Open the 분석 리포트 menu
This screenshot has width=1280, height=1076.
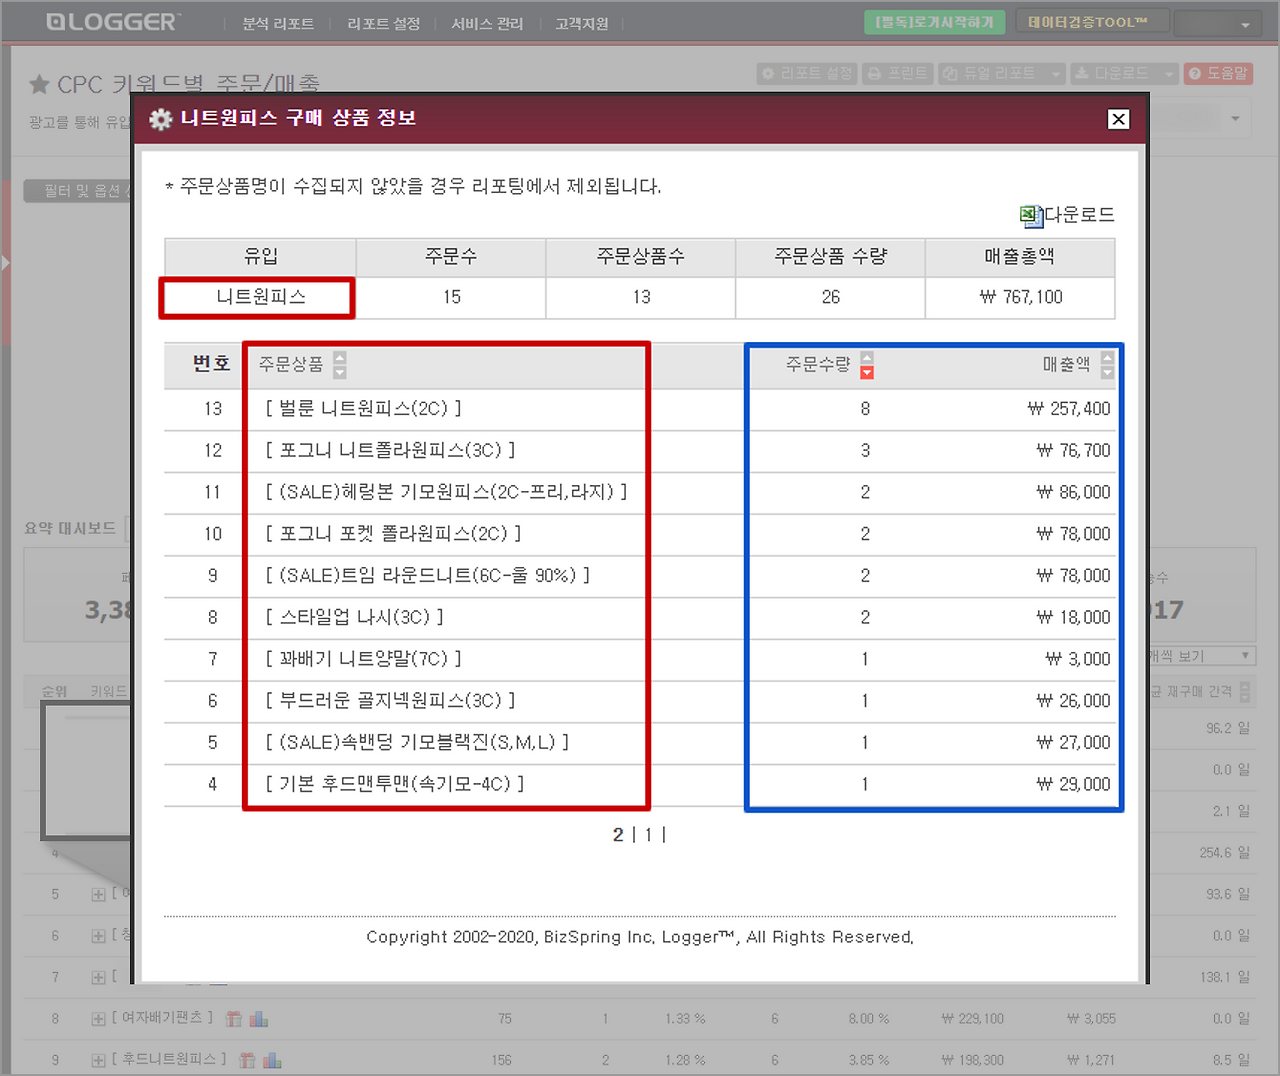(276, 25)
